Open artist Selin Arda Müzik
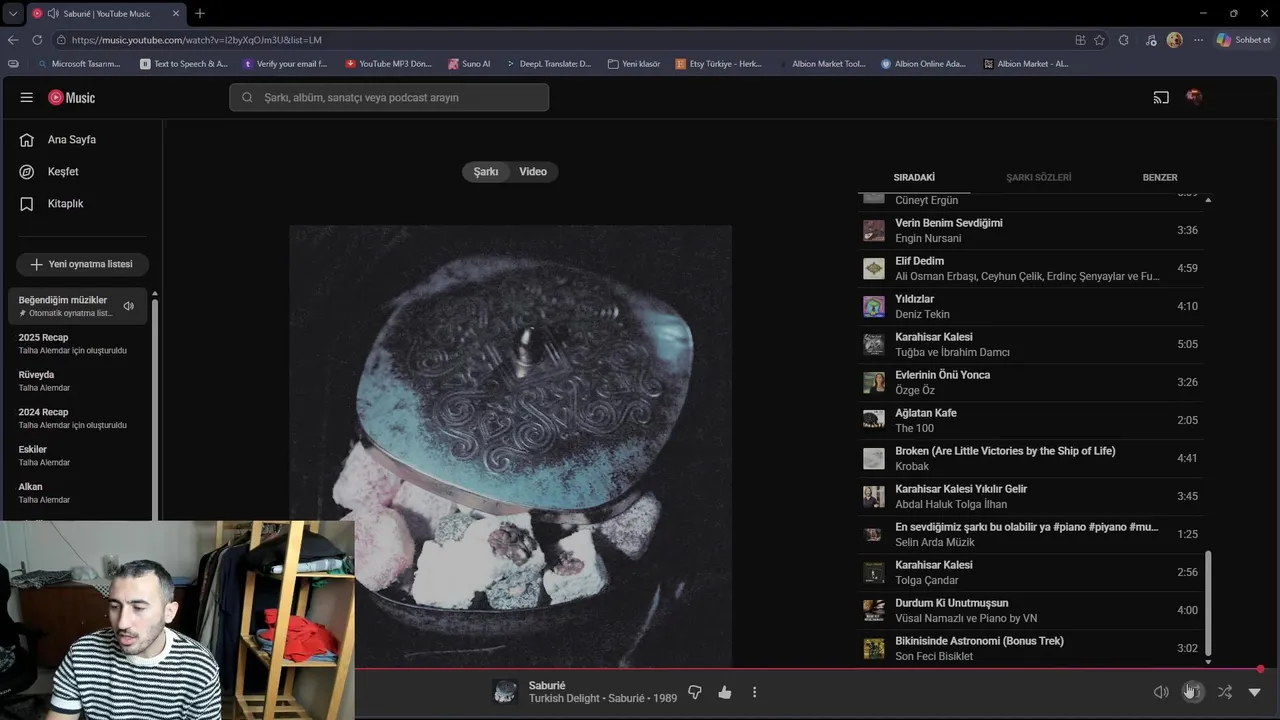 coord(934,542)
